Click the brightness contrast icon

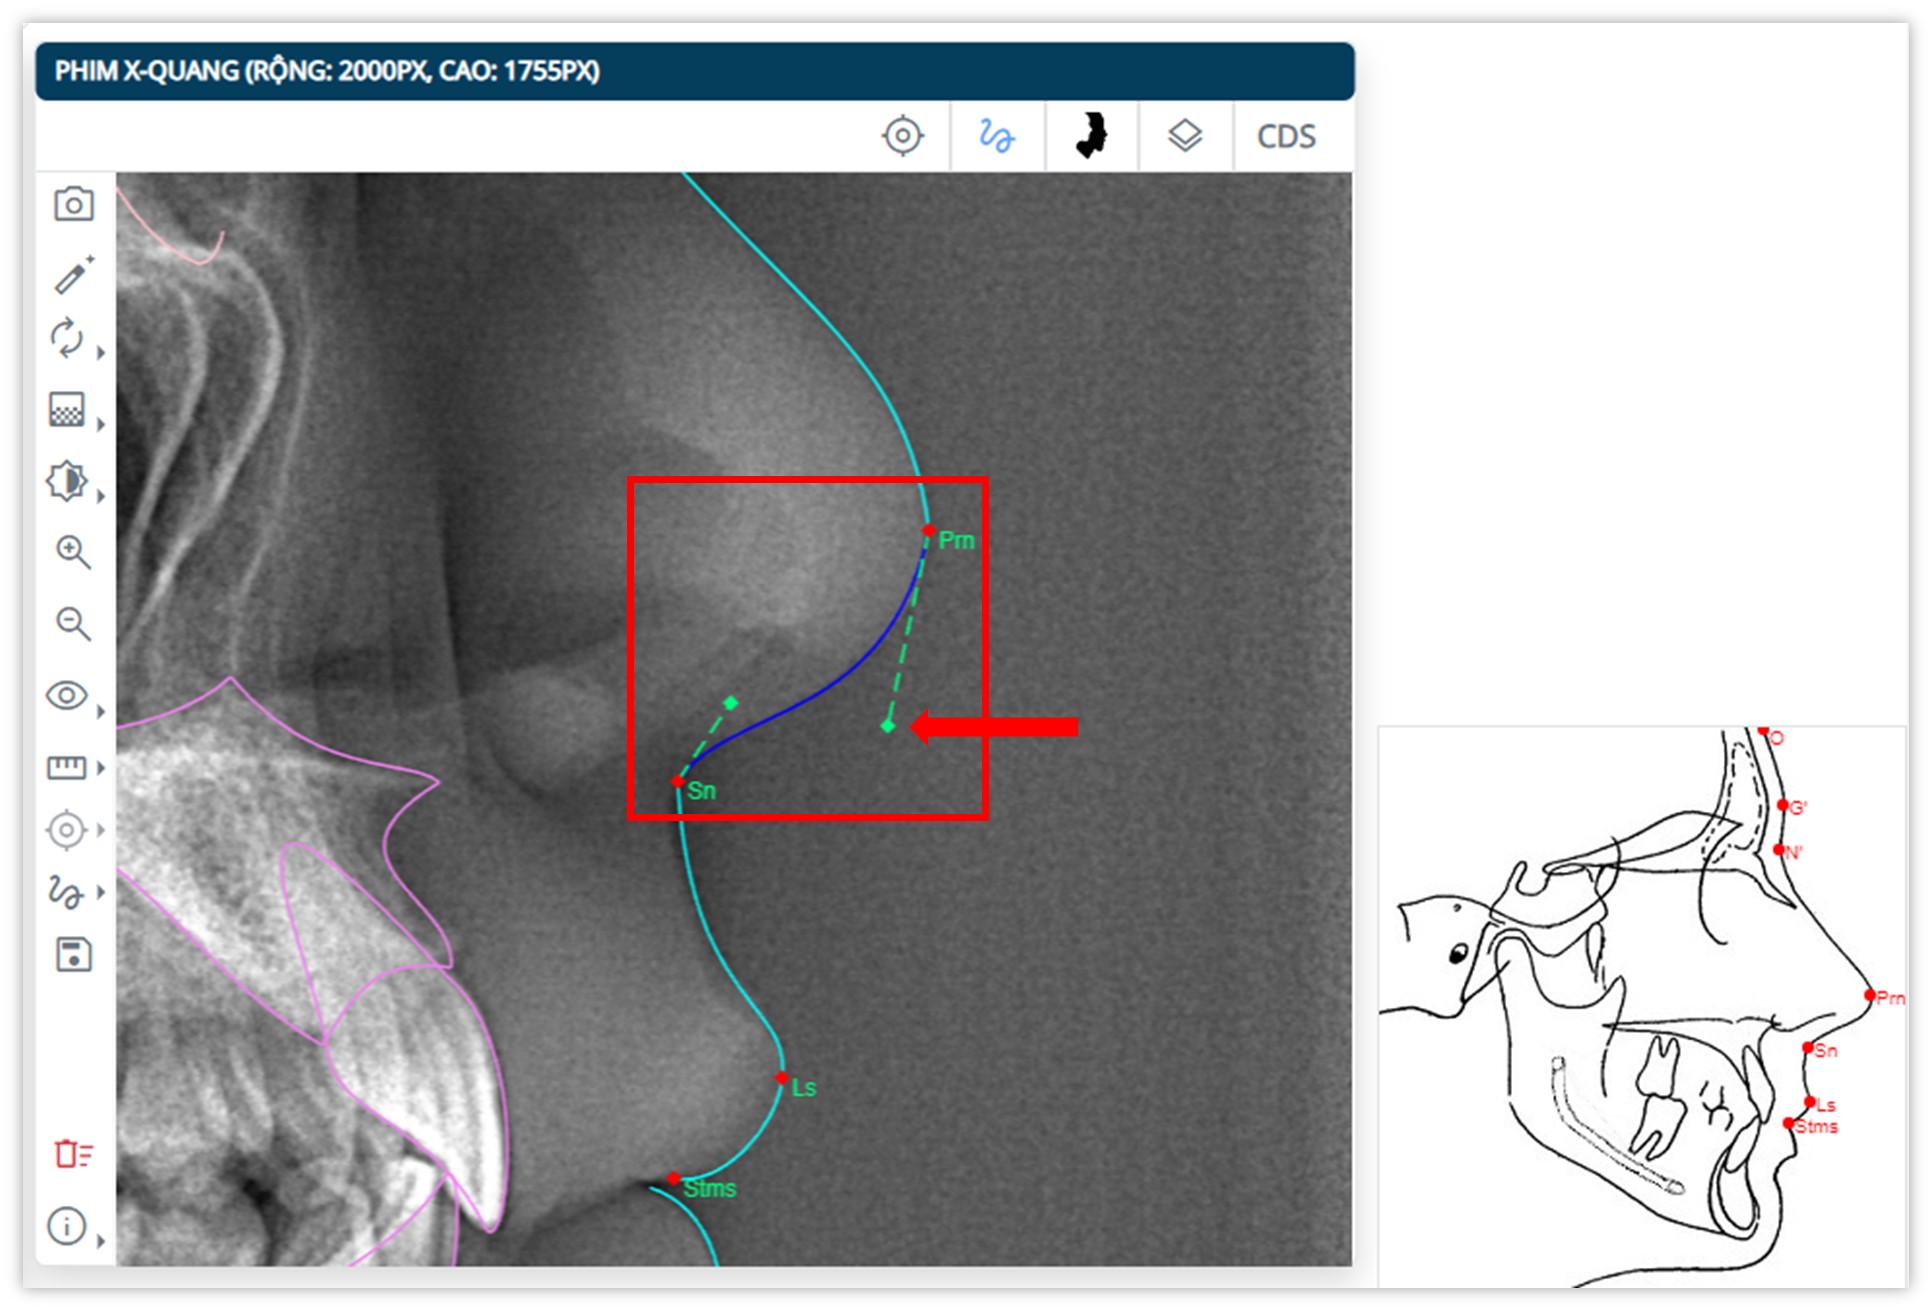(67, 481)
